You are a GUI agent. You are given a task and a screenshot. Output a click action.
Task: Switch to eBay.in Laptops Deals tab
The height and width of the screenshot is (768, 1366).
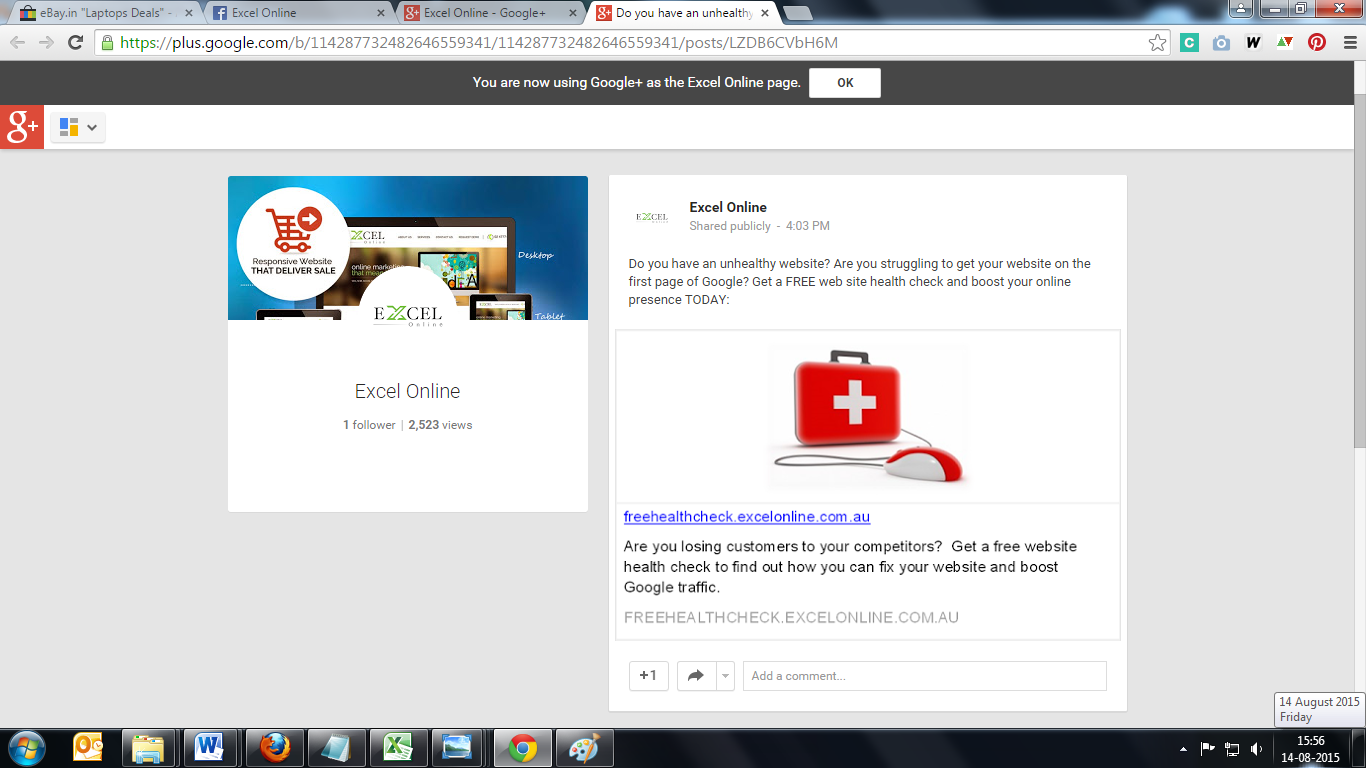[x=103, y=13]
